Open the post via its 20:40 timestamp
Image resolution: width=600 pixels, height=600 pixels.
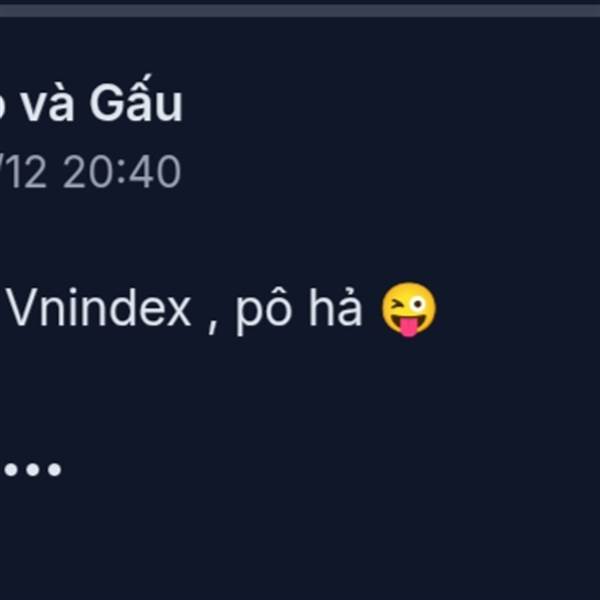coord(122,171)
